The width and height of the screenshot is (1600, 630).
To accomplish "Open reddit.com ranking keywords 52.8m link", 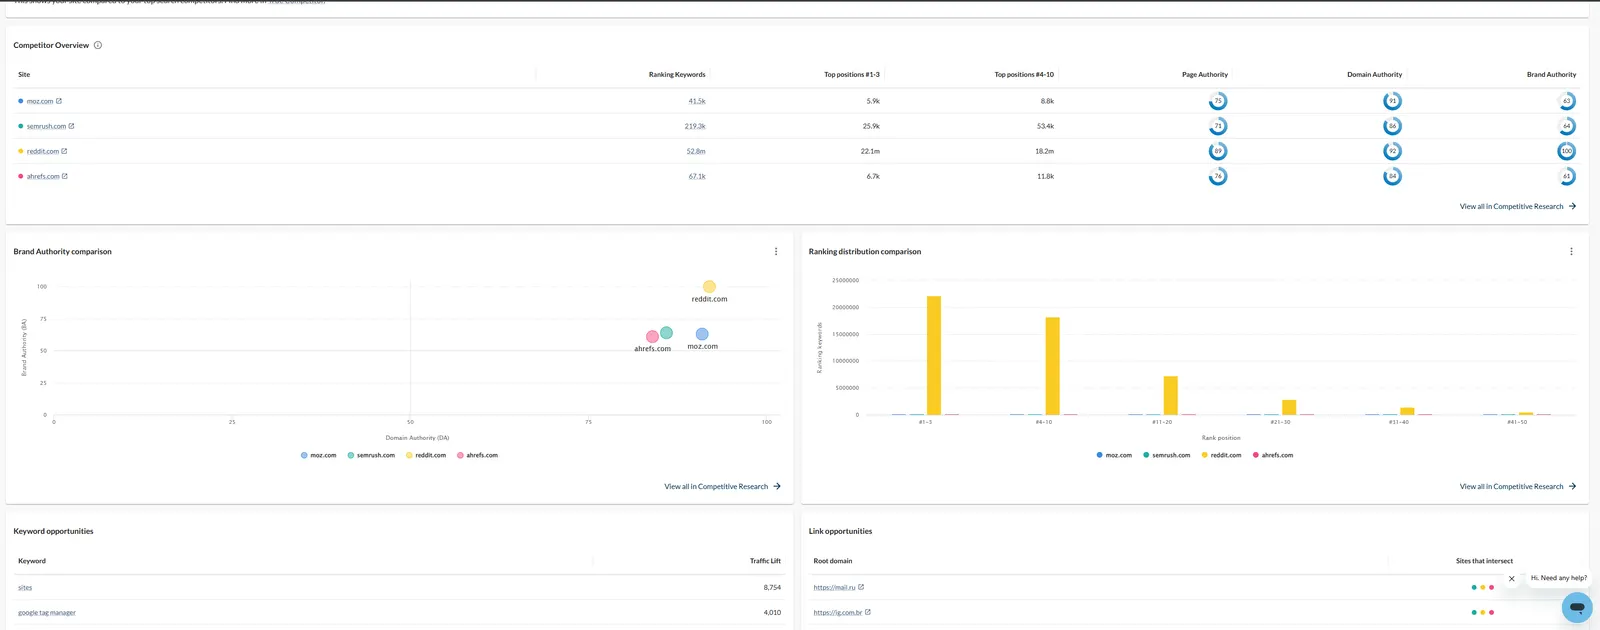I will (x=696, y=151).
